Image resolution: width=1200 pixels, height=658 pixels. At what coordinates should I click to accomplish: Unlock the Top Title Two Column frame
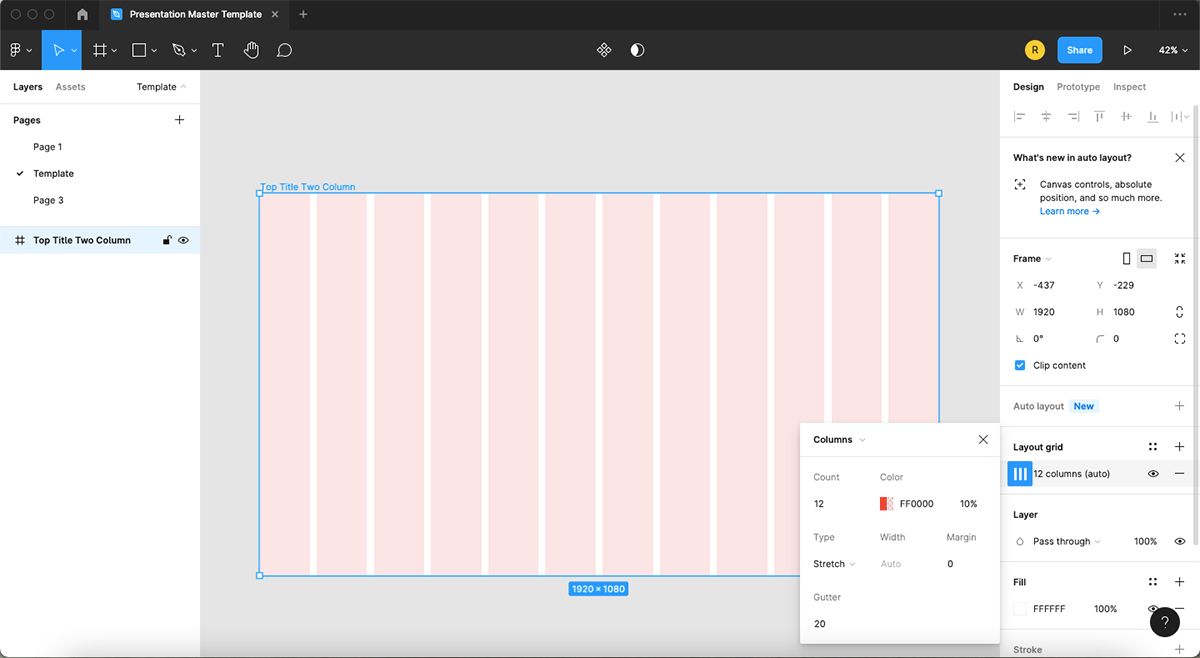[x=166, y=240]
